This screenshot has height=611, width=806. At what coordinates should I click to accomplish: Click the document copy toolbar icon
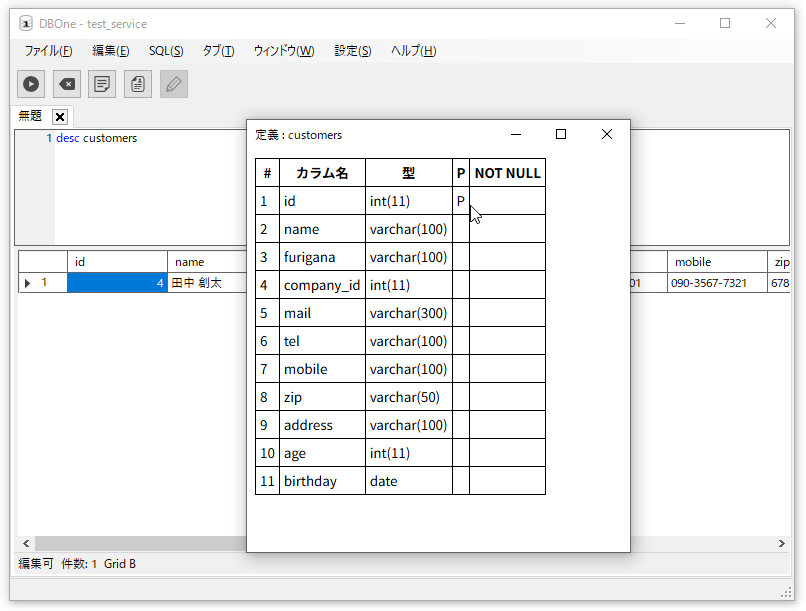138,85
